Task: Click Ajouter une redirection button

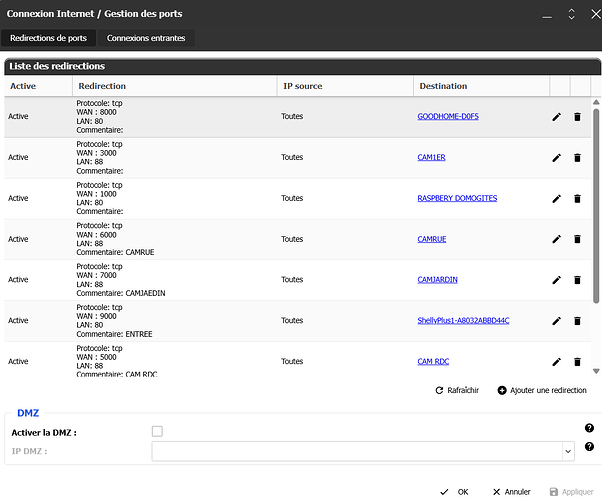Action: tap(541, 390)
